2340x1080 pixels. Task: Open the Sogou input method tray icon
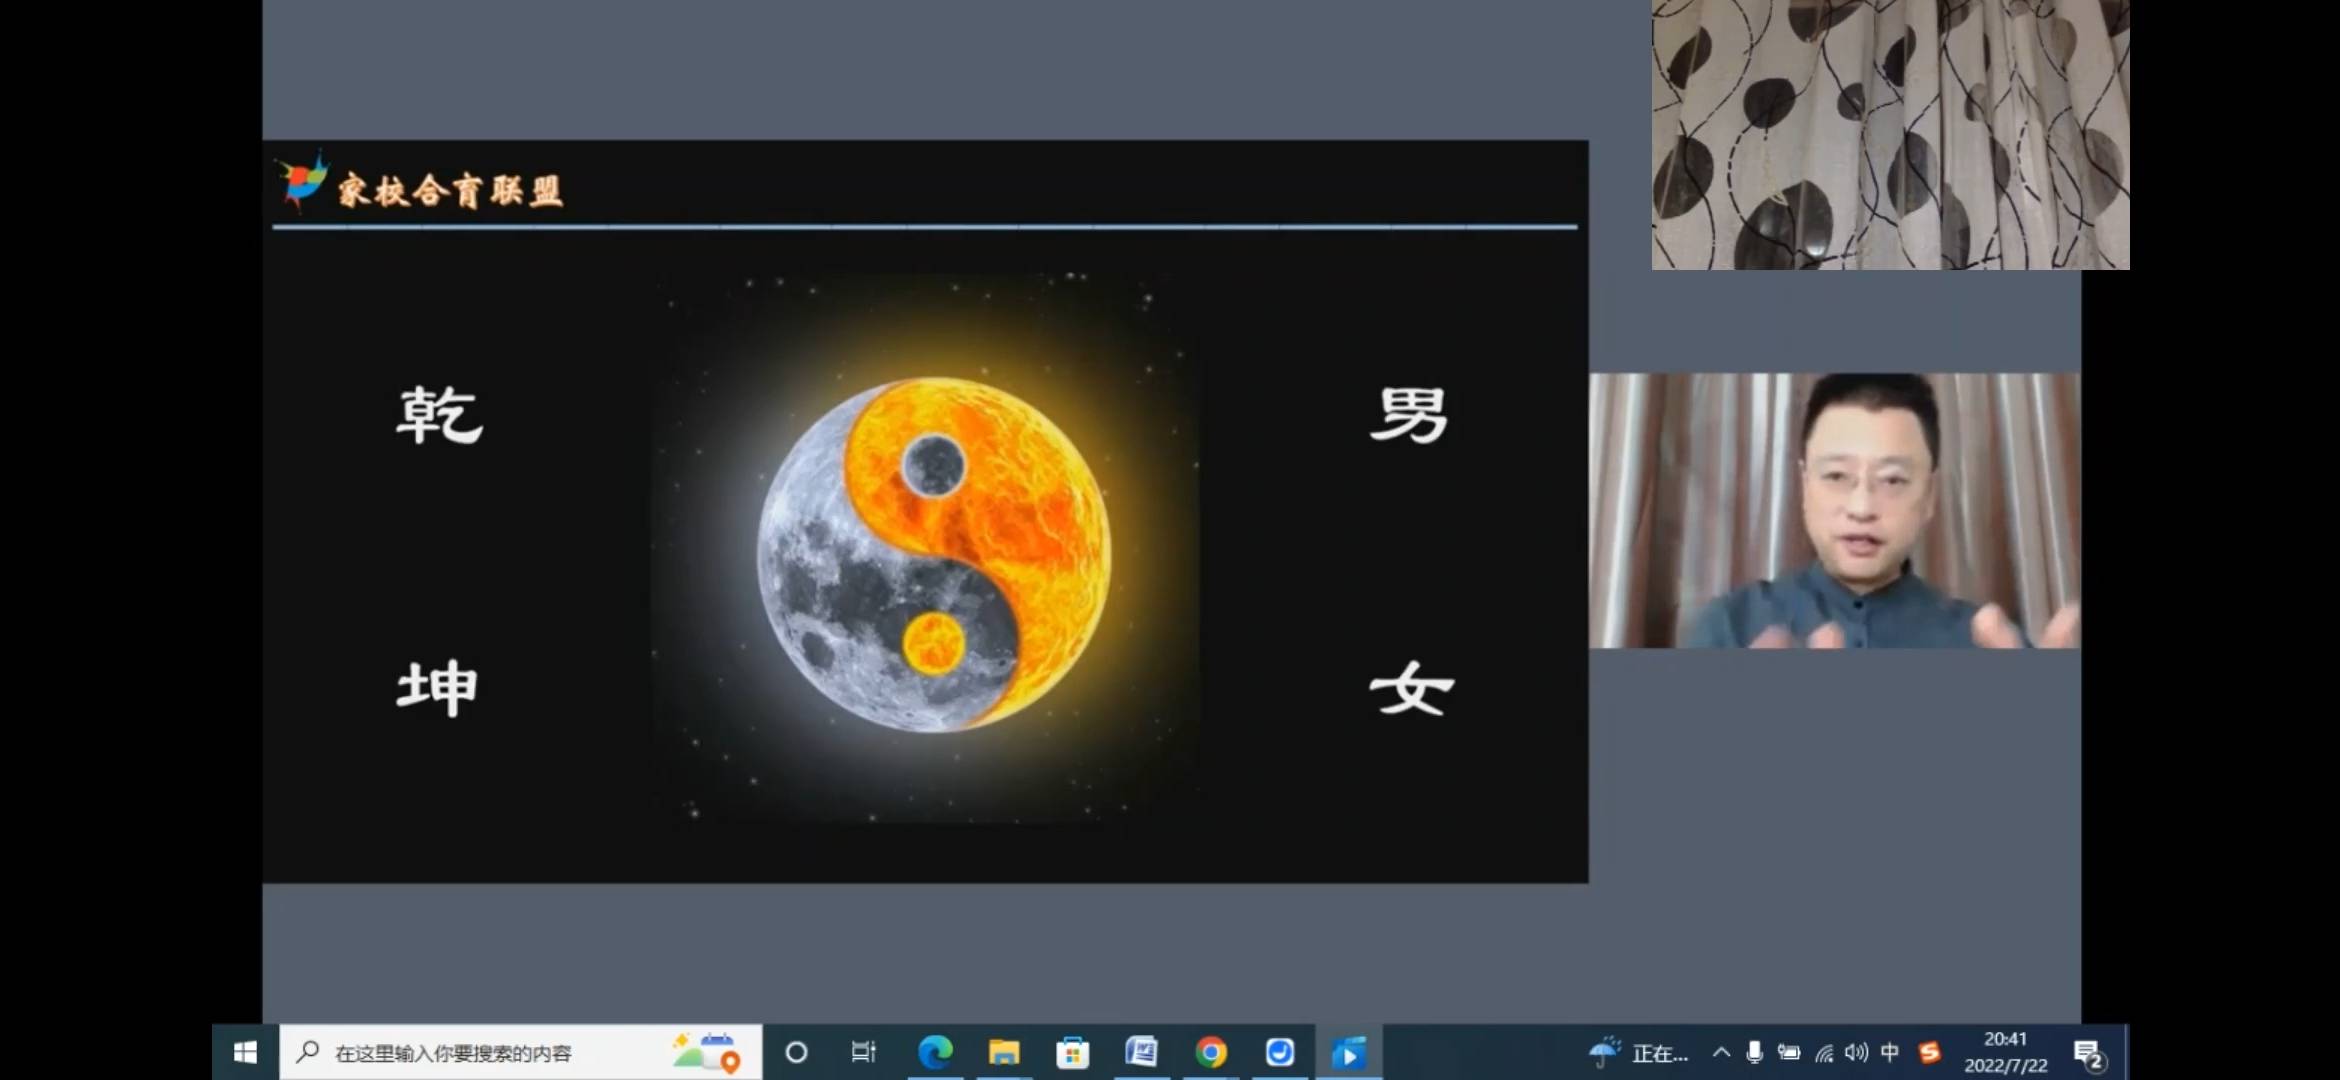point(1929,1052)
